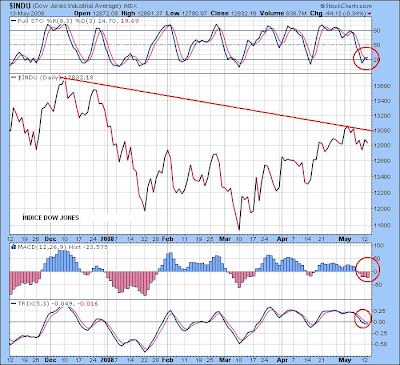Click 'May' on the price panel date axis
The height and width of the screenshot is (365, 400).
(x=345, y=239)
